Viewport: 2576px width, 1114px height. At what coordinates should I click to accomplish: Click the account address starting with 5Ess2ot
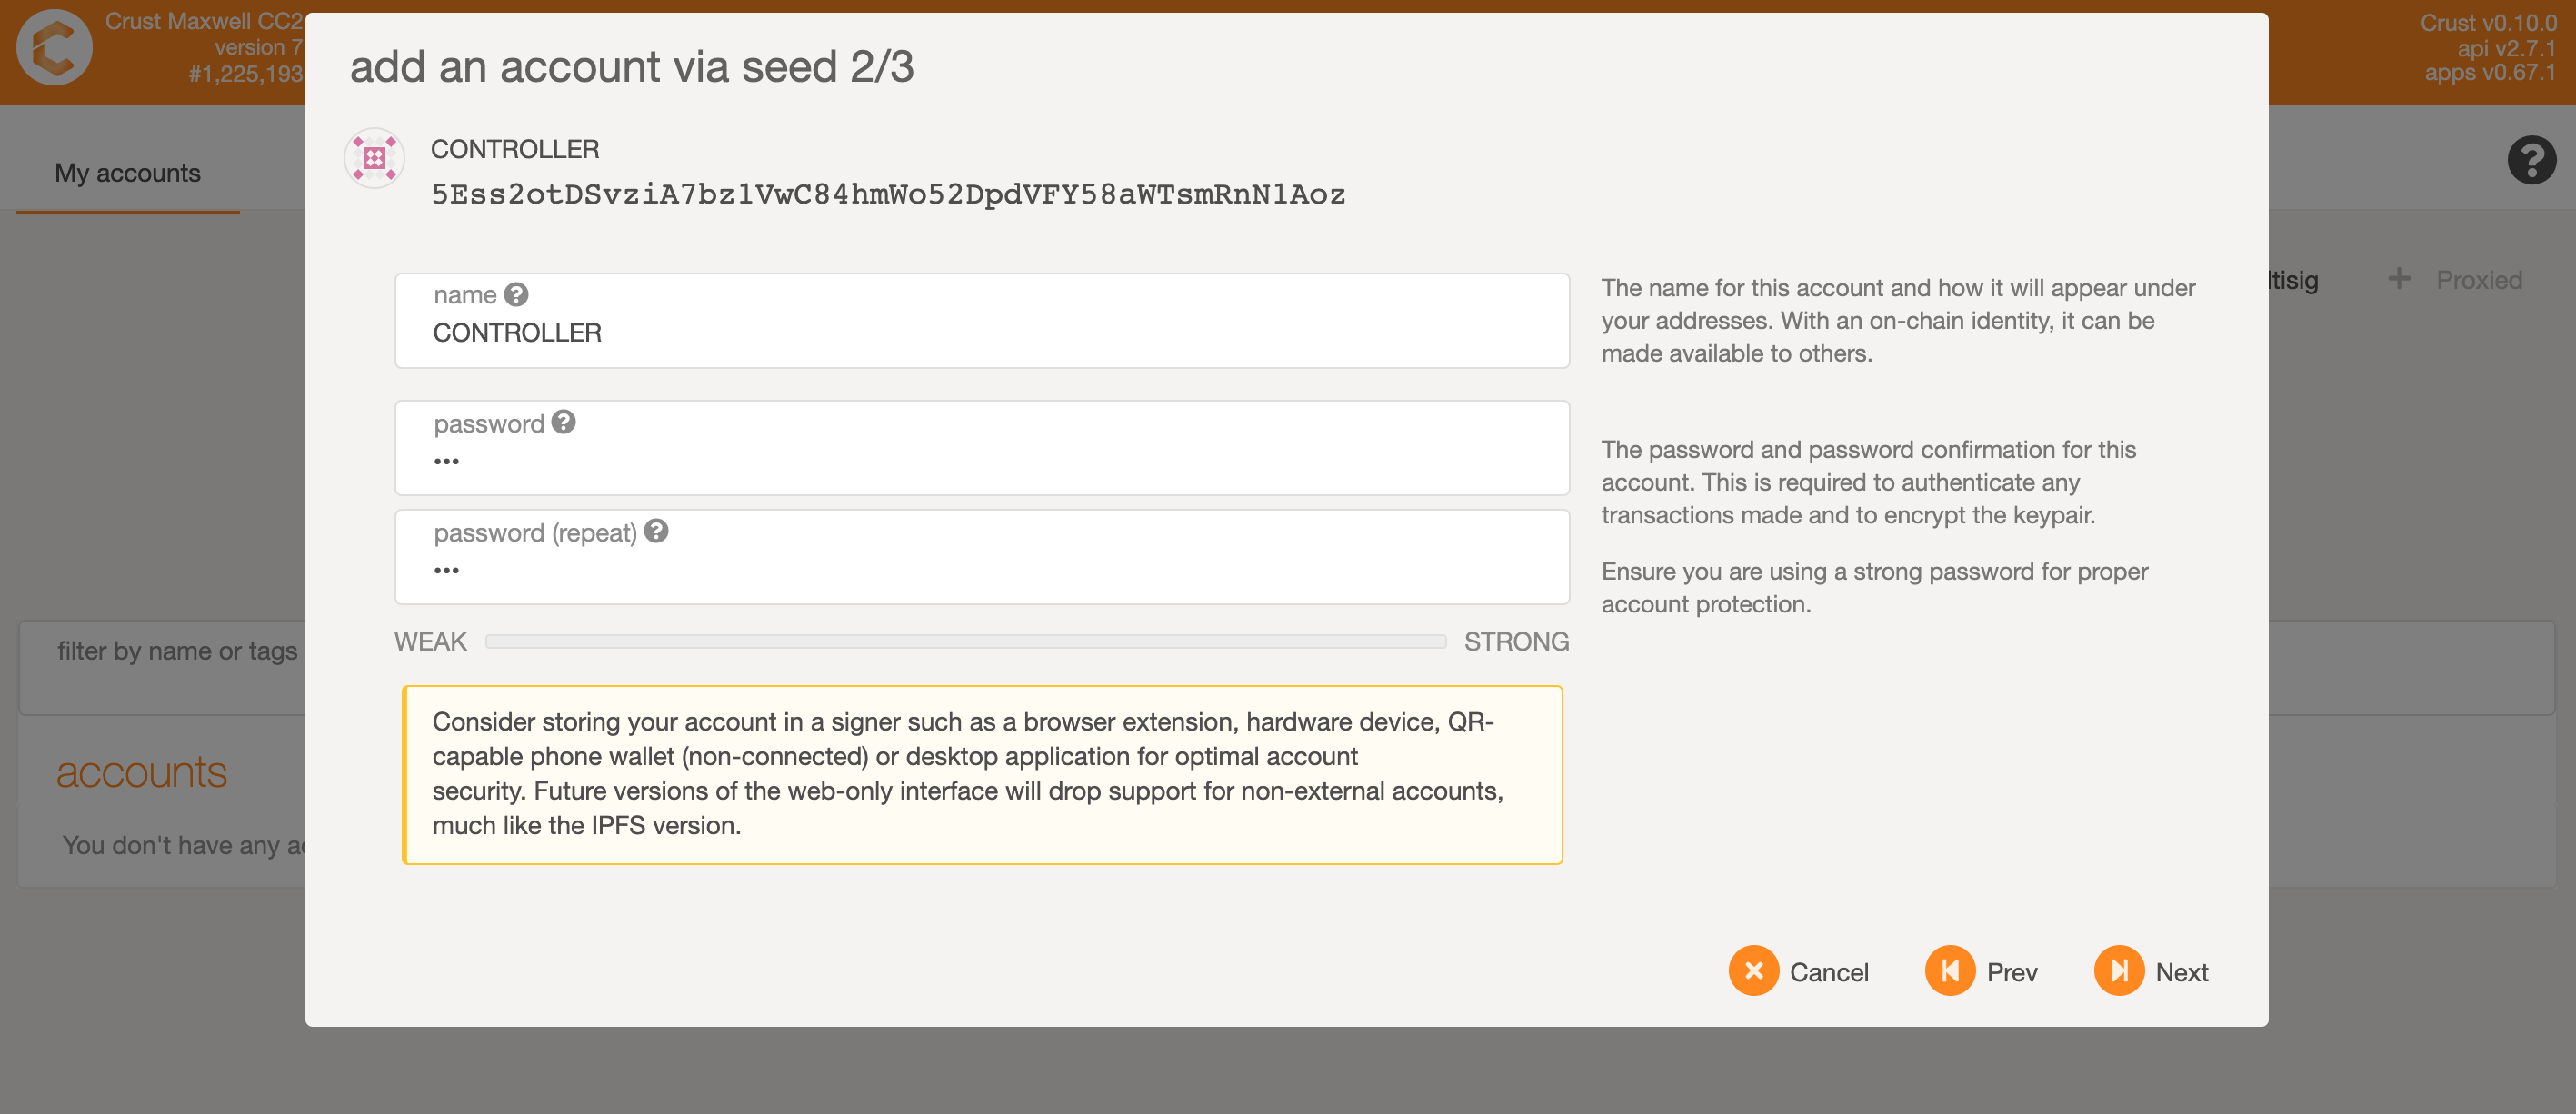pyautogui.click(x=887, y=194)
